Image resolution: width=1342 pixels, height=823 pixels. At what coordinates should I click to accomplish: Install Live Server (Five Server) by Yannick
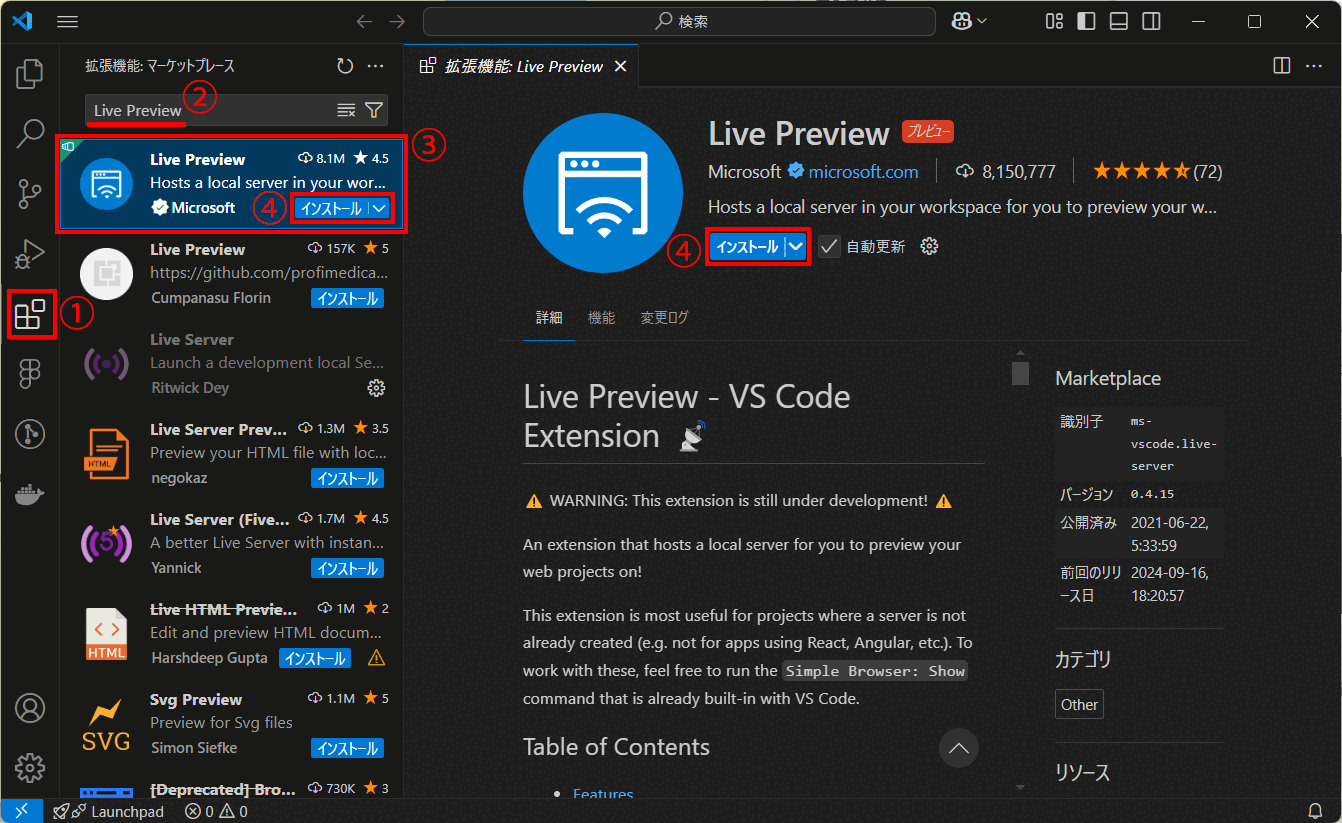[347, 568]
